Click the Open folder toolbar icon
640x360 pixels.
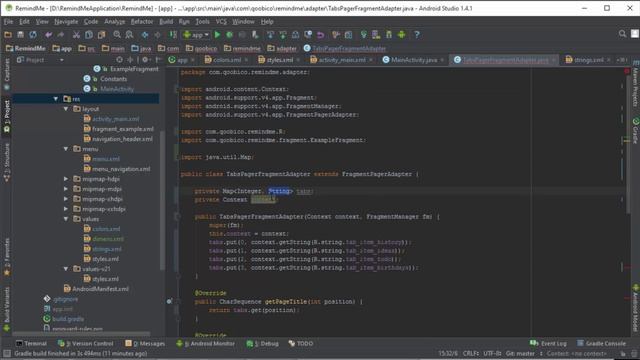(8, 35)
